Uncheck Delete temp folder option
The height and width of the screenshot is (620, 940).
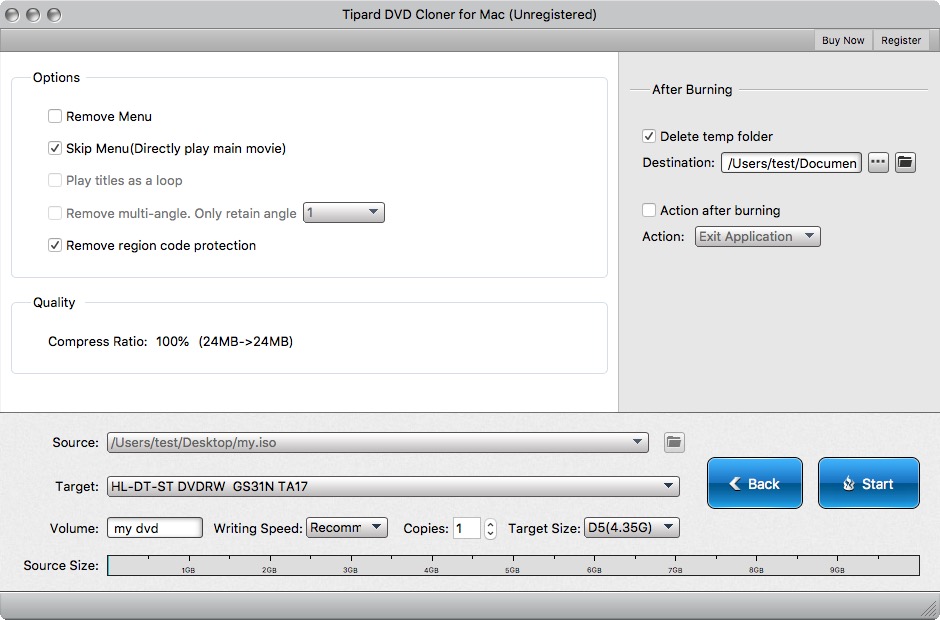649,136
